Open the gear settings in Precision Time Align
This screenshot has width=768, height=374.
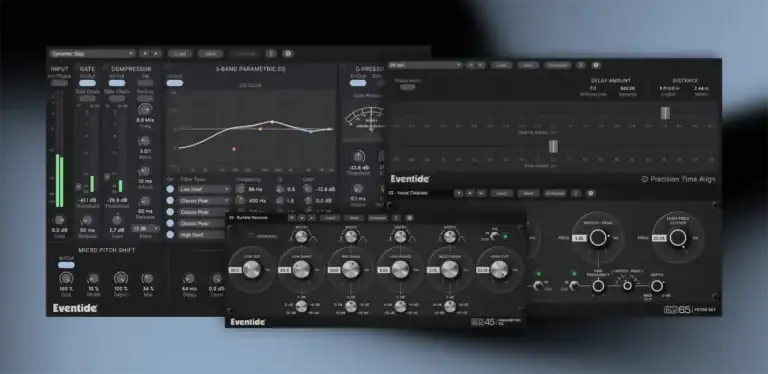pos(596,65)
